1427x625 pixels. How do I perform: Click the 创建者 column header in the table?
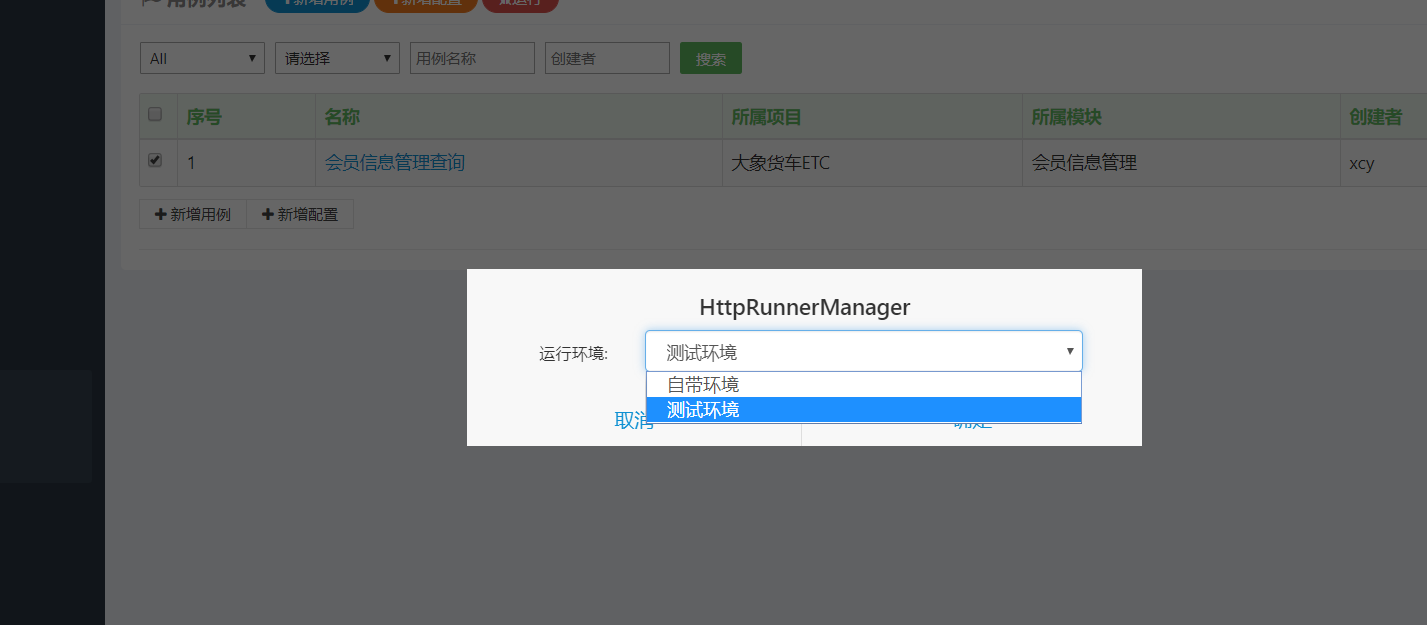click(1376, 117)
